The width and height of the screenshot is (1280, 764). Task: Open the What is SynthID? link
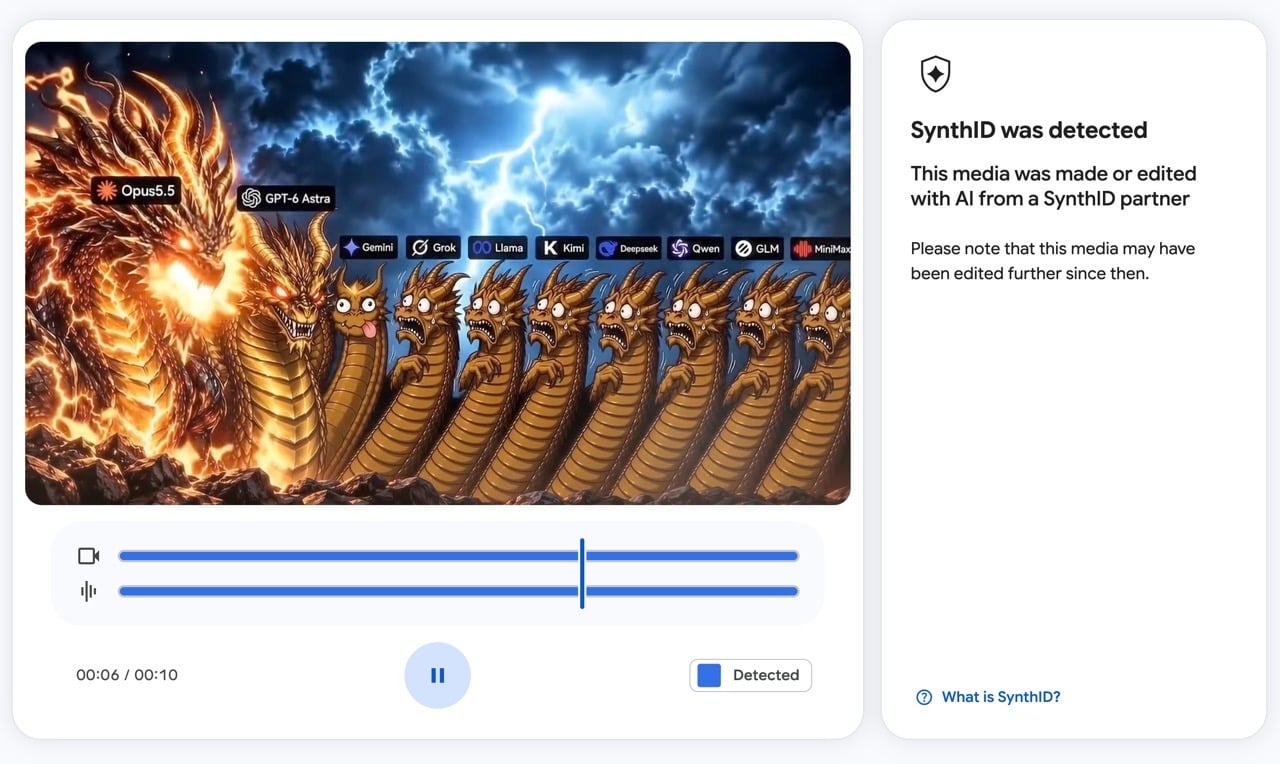click(x=1001, y=697)
